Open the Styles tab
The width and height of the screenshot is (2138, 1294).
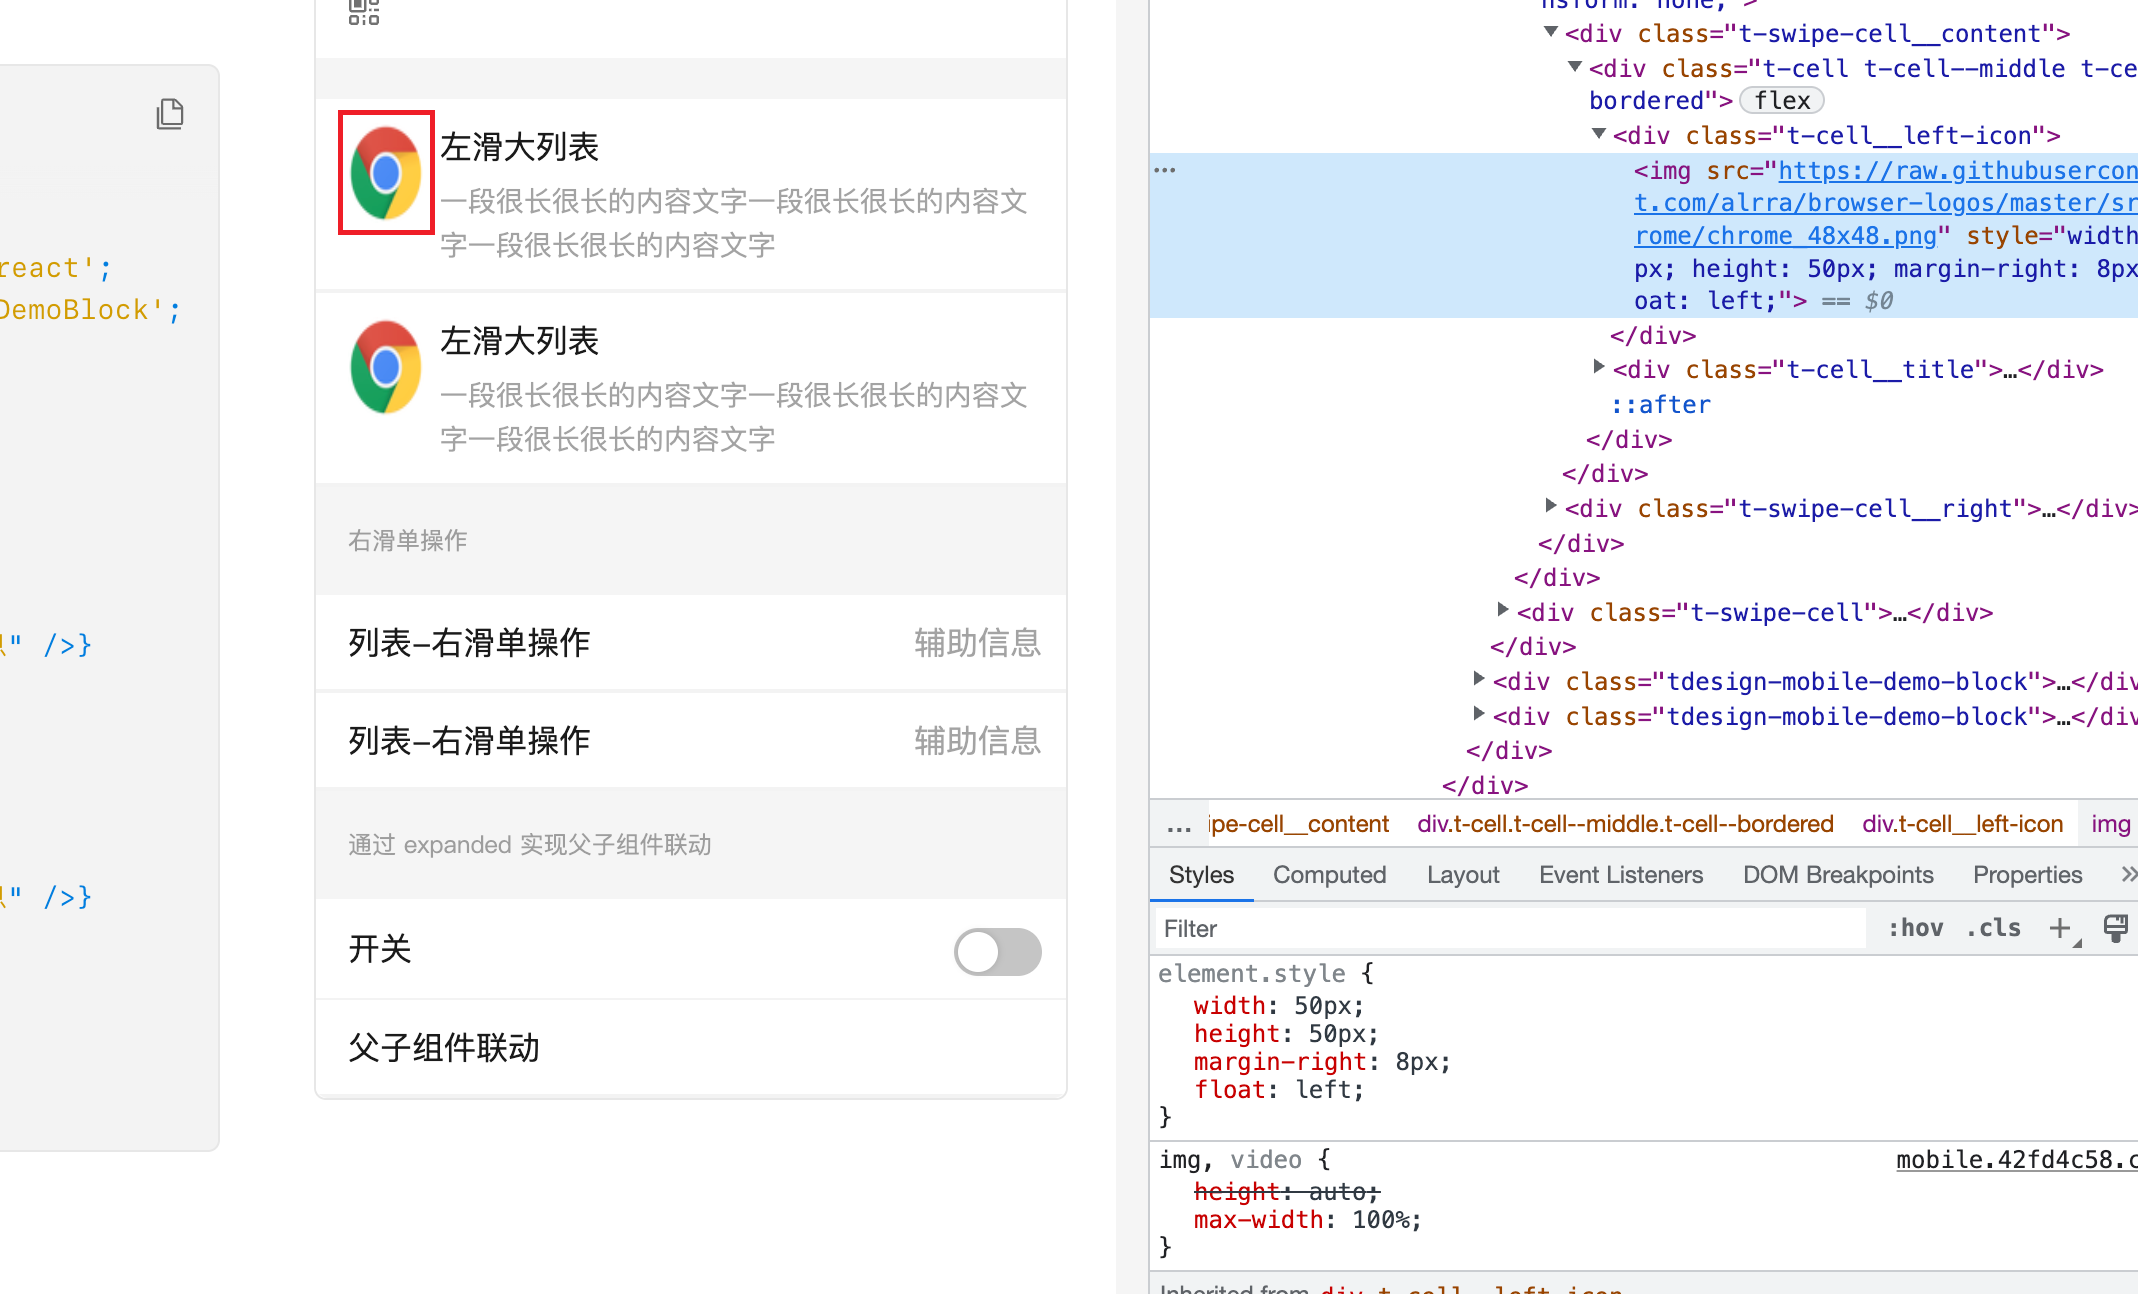pos(1201,875)
